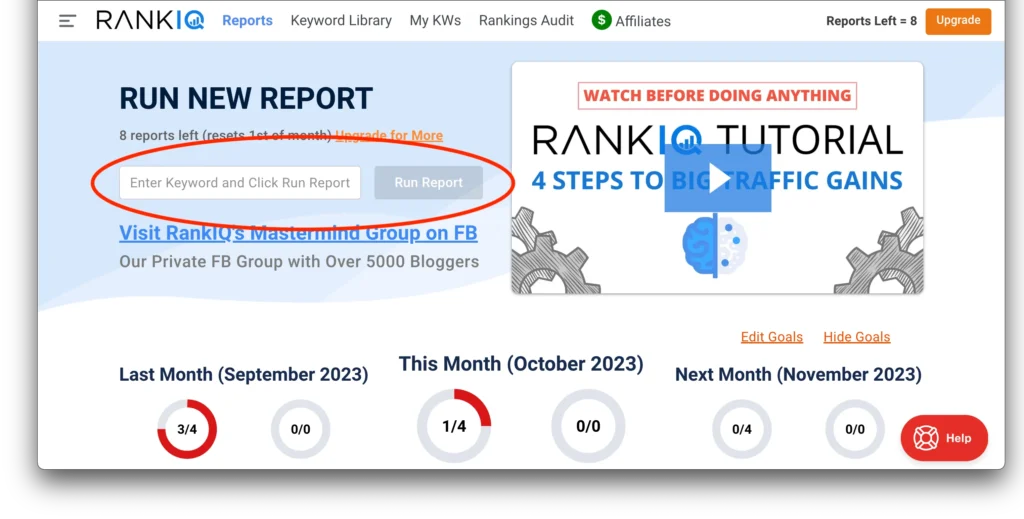
Task: Click October's 0/0 progress ring
Action: (x=588, y=426)
